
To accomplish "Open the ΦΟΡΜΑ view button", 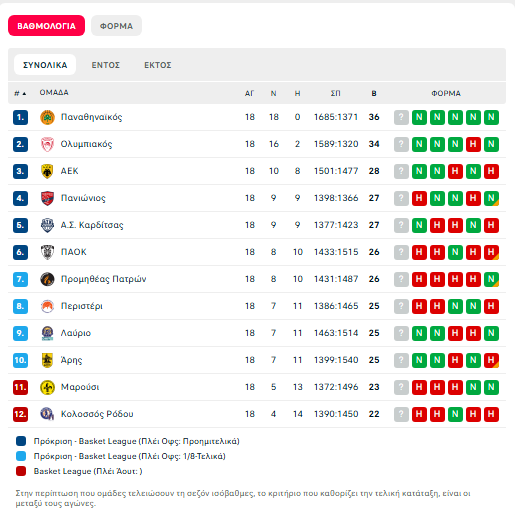I will pos(116,26).
